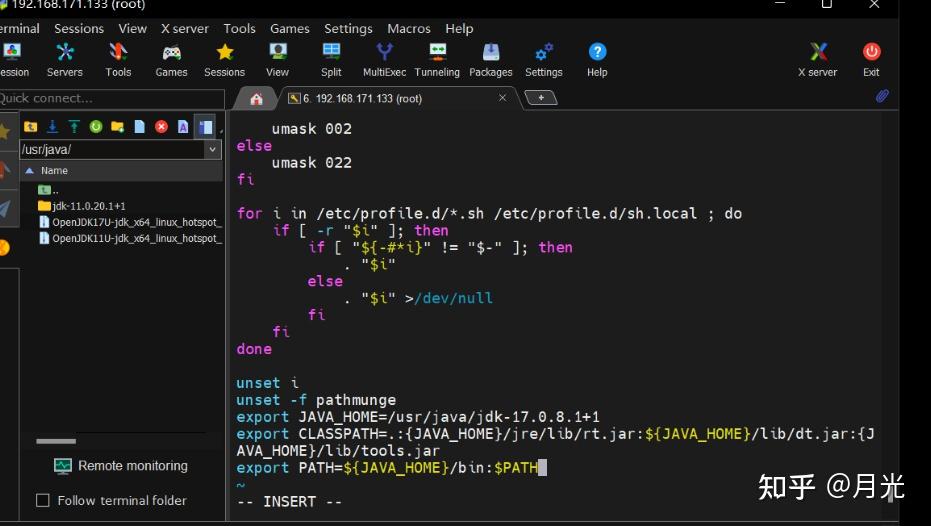Open the Help toolbar icon
This screenshot has width=931, height=526.
pos(597,60)
